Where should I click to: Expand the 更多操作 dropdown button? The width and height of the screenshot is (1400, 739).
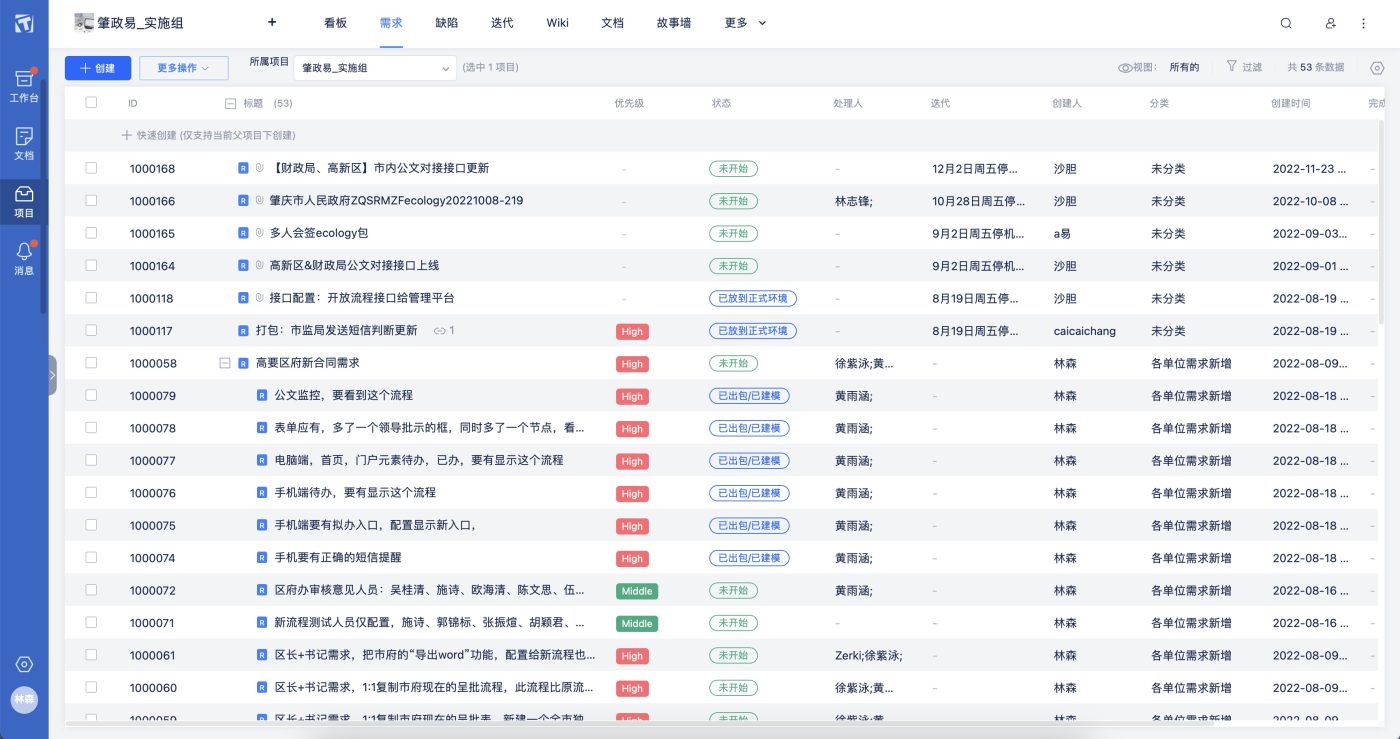pos(183,68)
